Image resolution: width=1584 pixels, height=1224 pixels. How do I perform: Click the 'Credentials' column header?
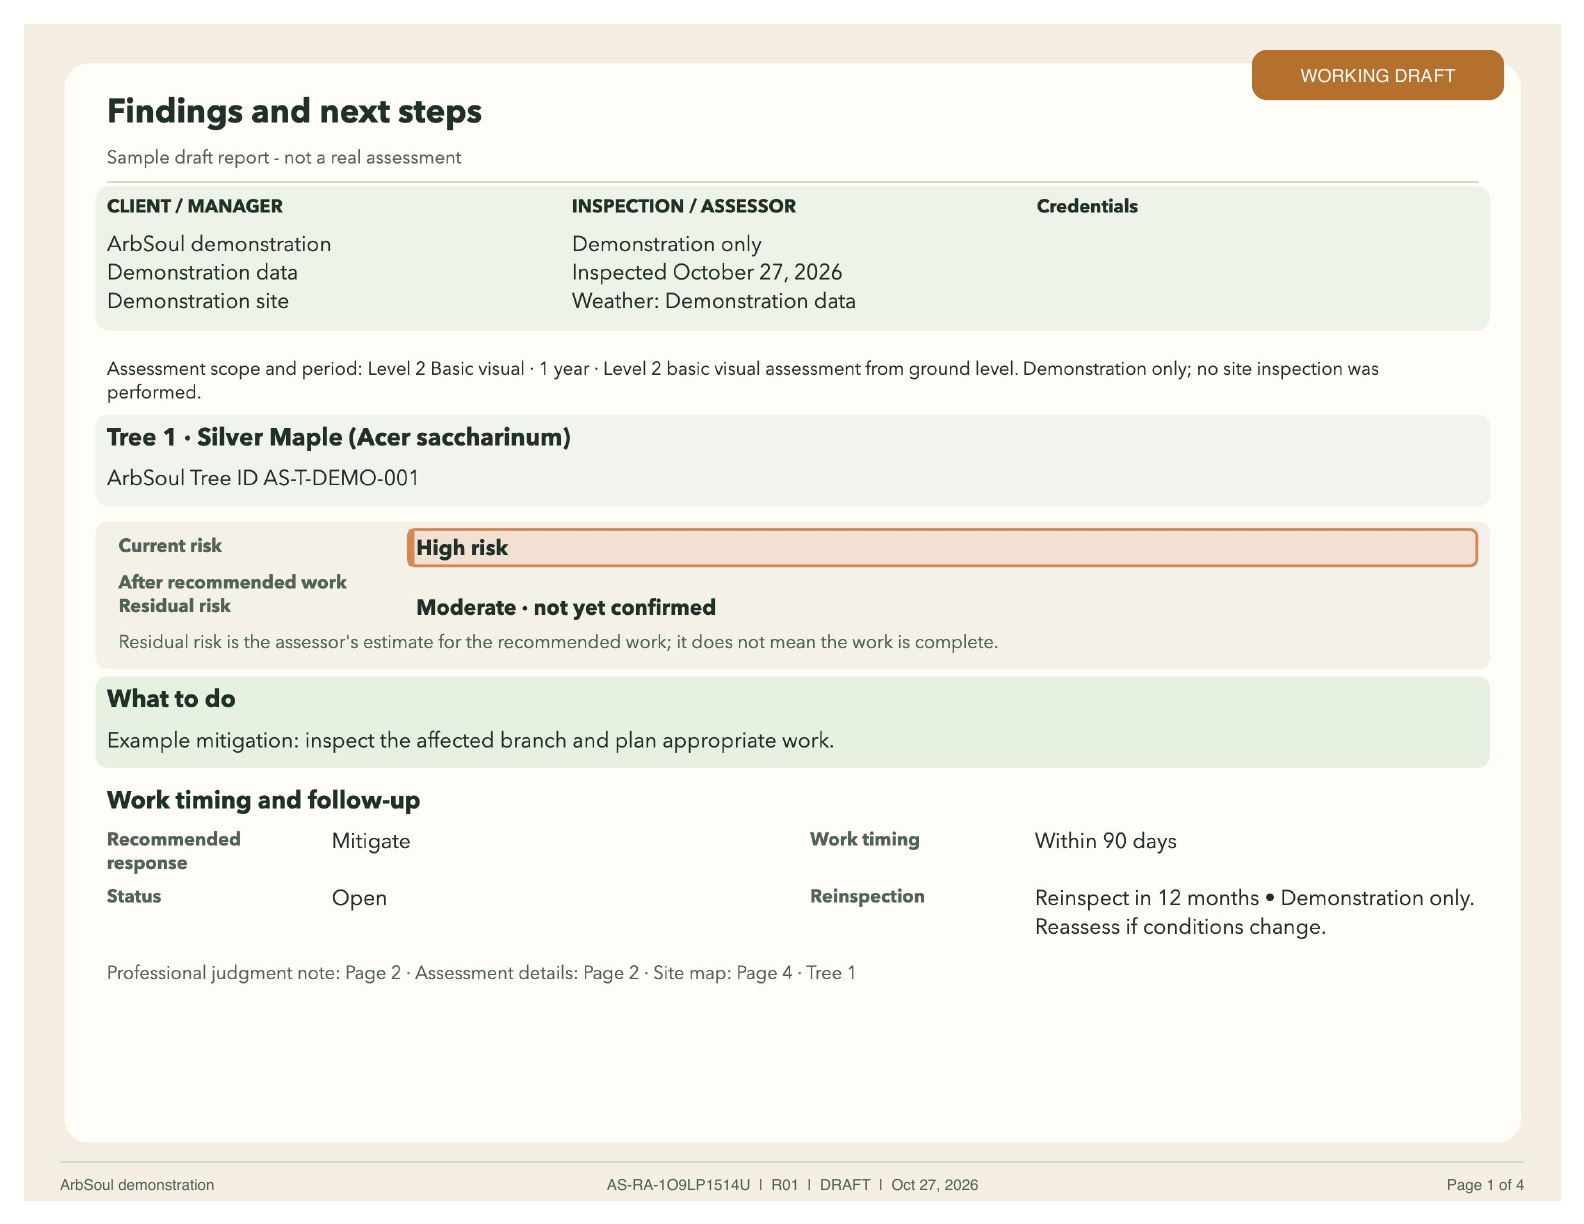coord(1087,206)
